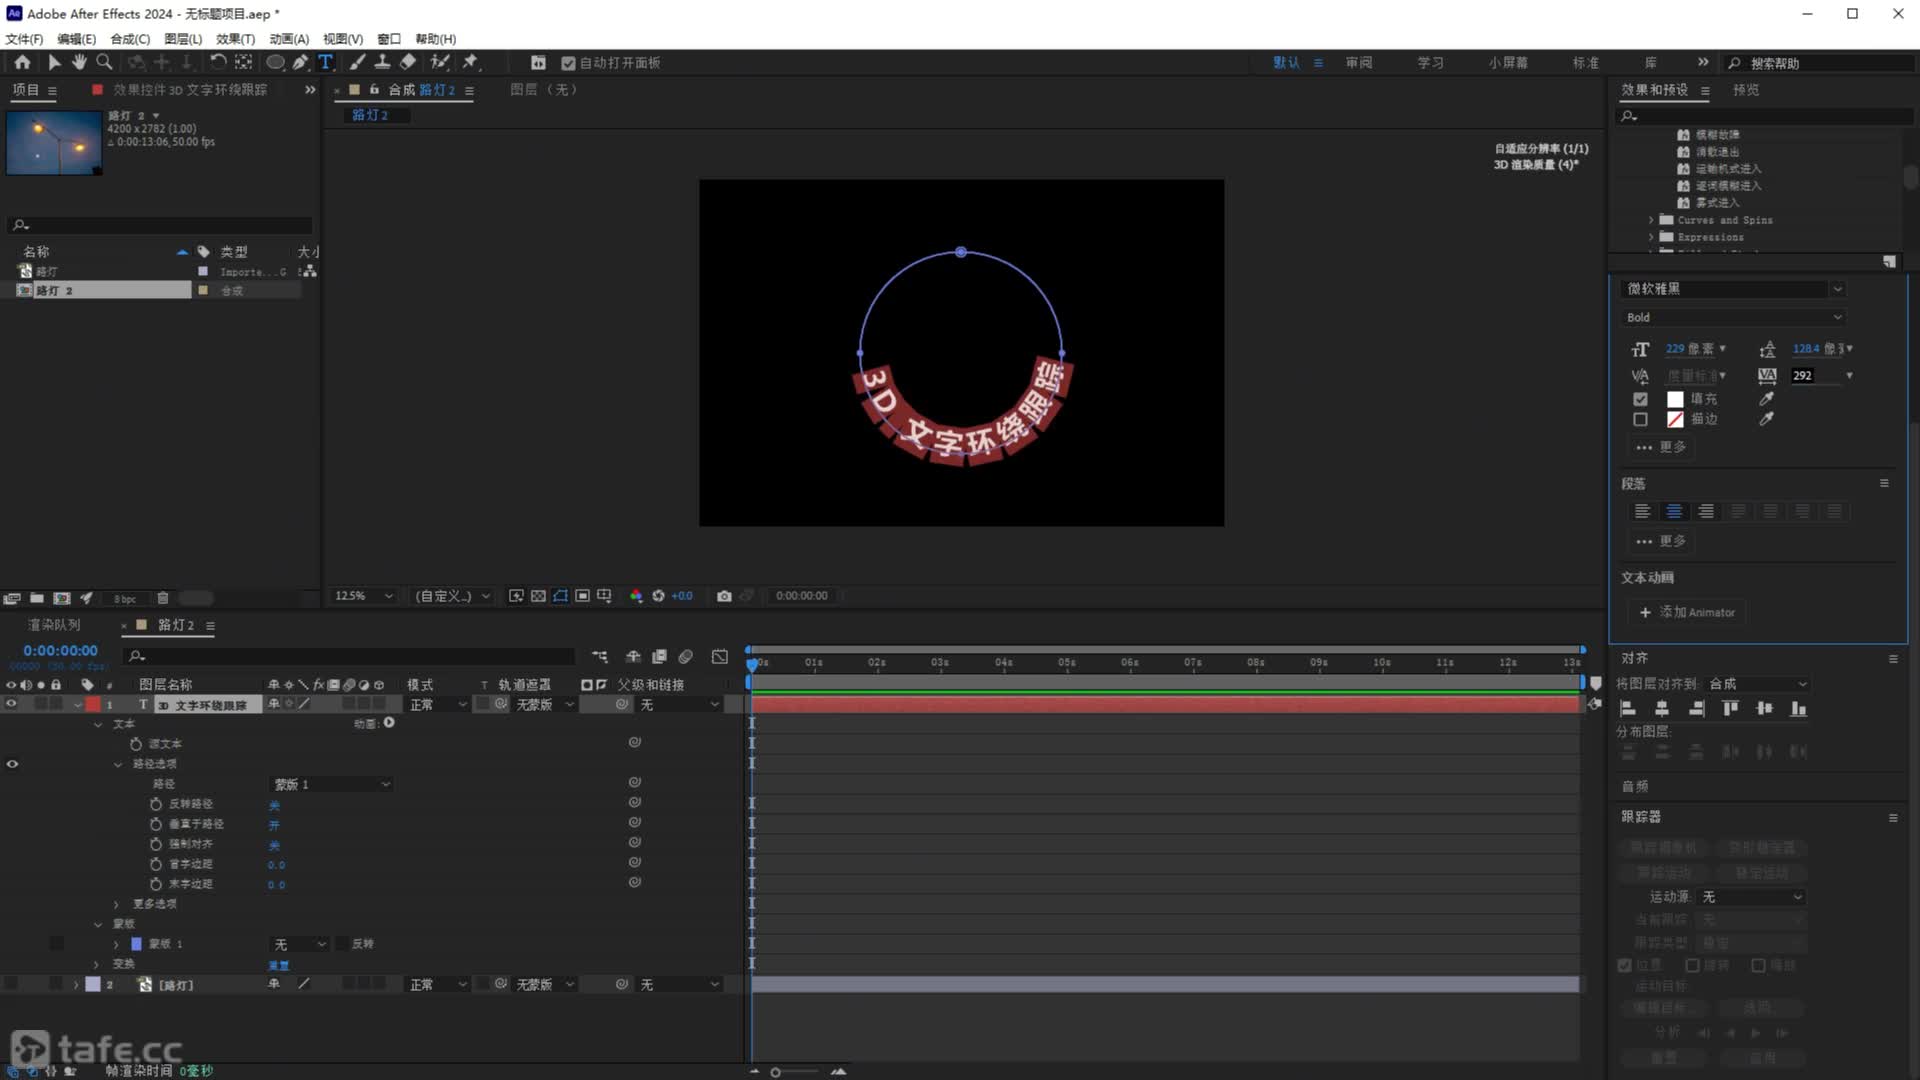1920x1080 pixels.
Task: Click left-align paragraph icon
Action: (1642, 511)
